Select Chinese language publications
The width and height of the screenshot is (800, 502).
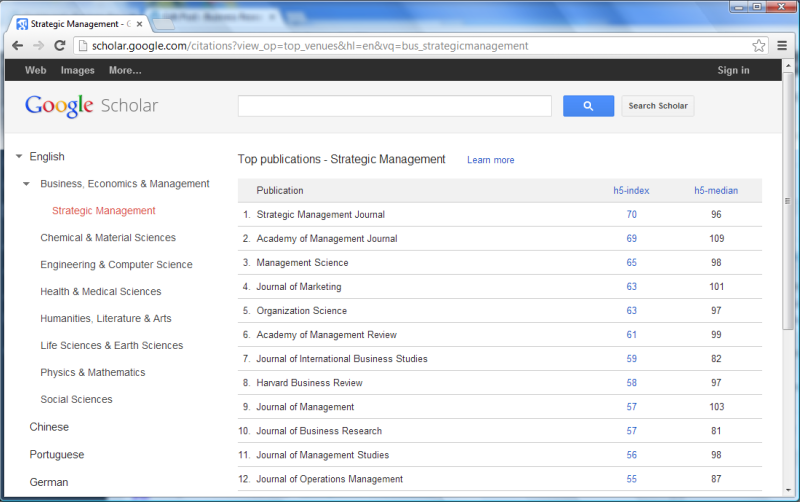pyautogui.click(x=49, y=427)
